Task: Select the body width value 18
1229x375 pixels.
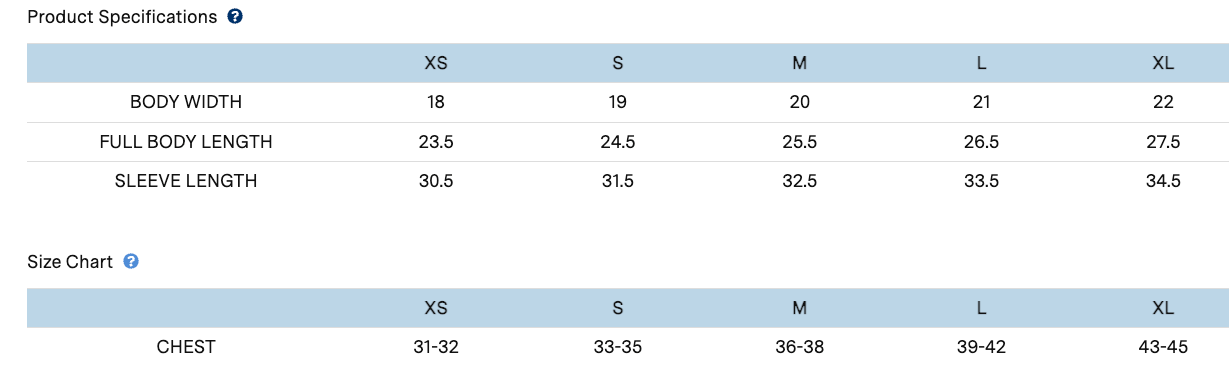Action: click(x=436, y=102)
